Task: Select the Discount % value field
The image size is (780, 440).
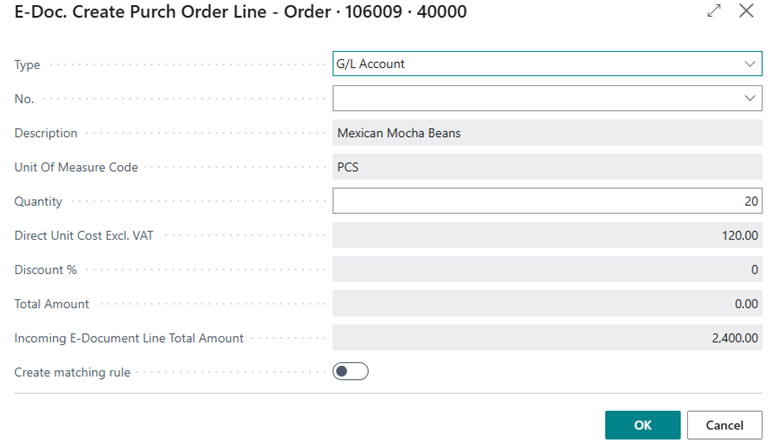Action: (x=547, y=270)
